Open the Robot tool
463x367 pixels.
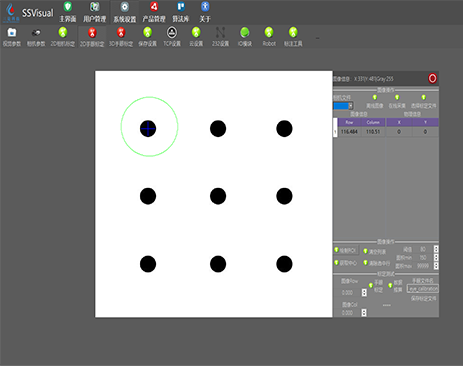pyautogui.click(x=269, y=37)
